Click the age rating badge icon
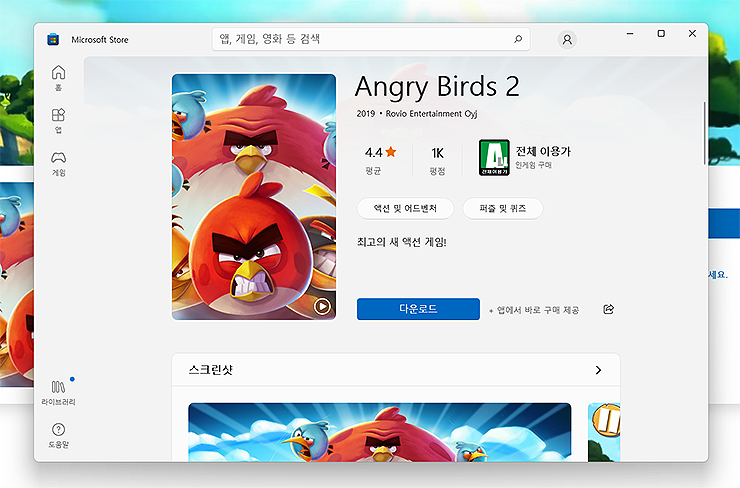Viewport: 740px width, 488px height. click(494, 158)
